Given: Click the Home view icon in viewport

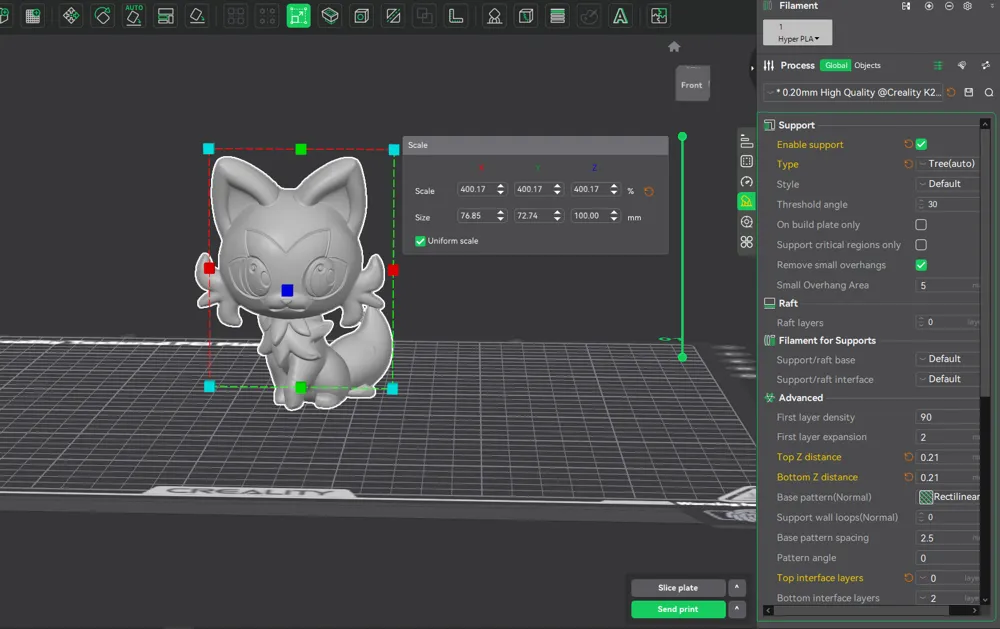Looking at the screenshot, I should pos(674,47).
